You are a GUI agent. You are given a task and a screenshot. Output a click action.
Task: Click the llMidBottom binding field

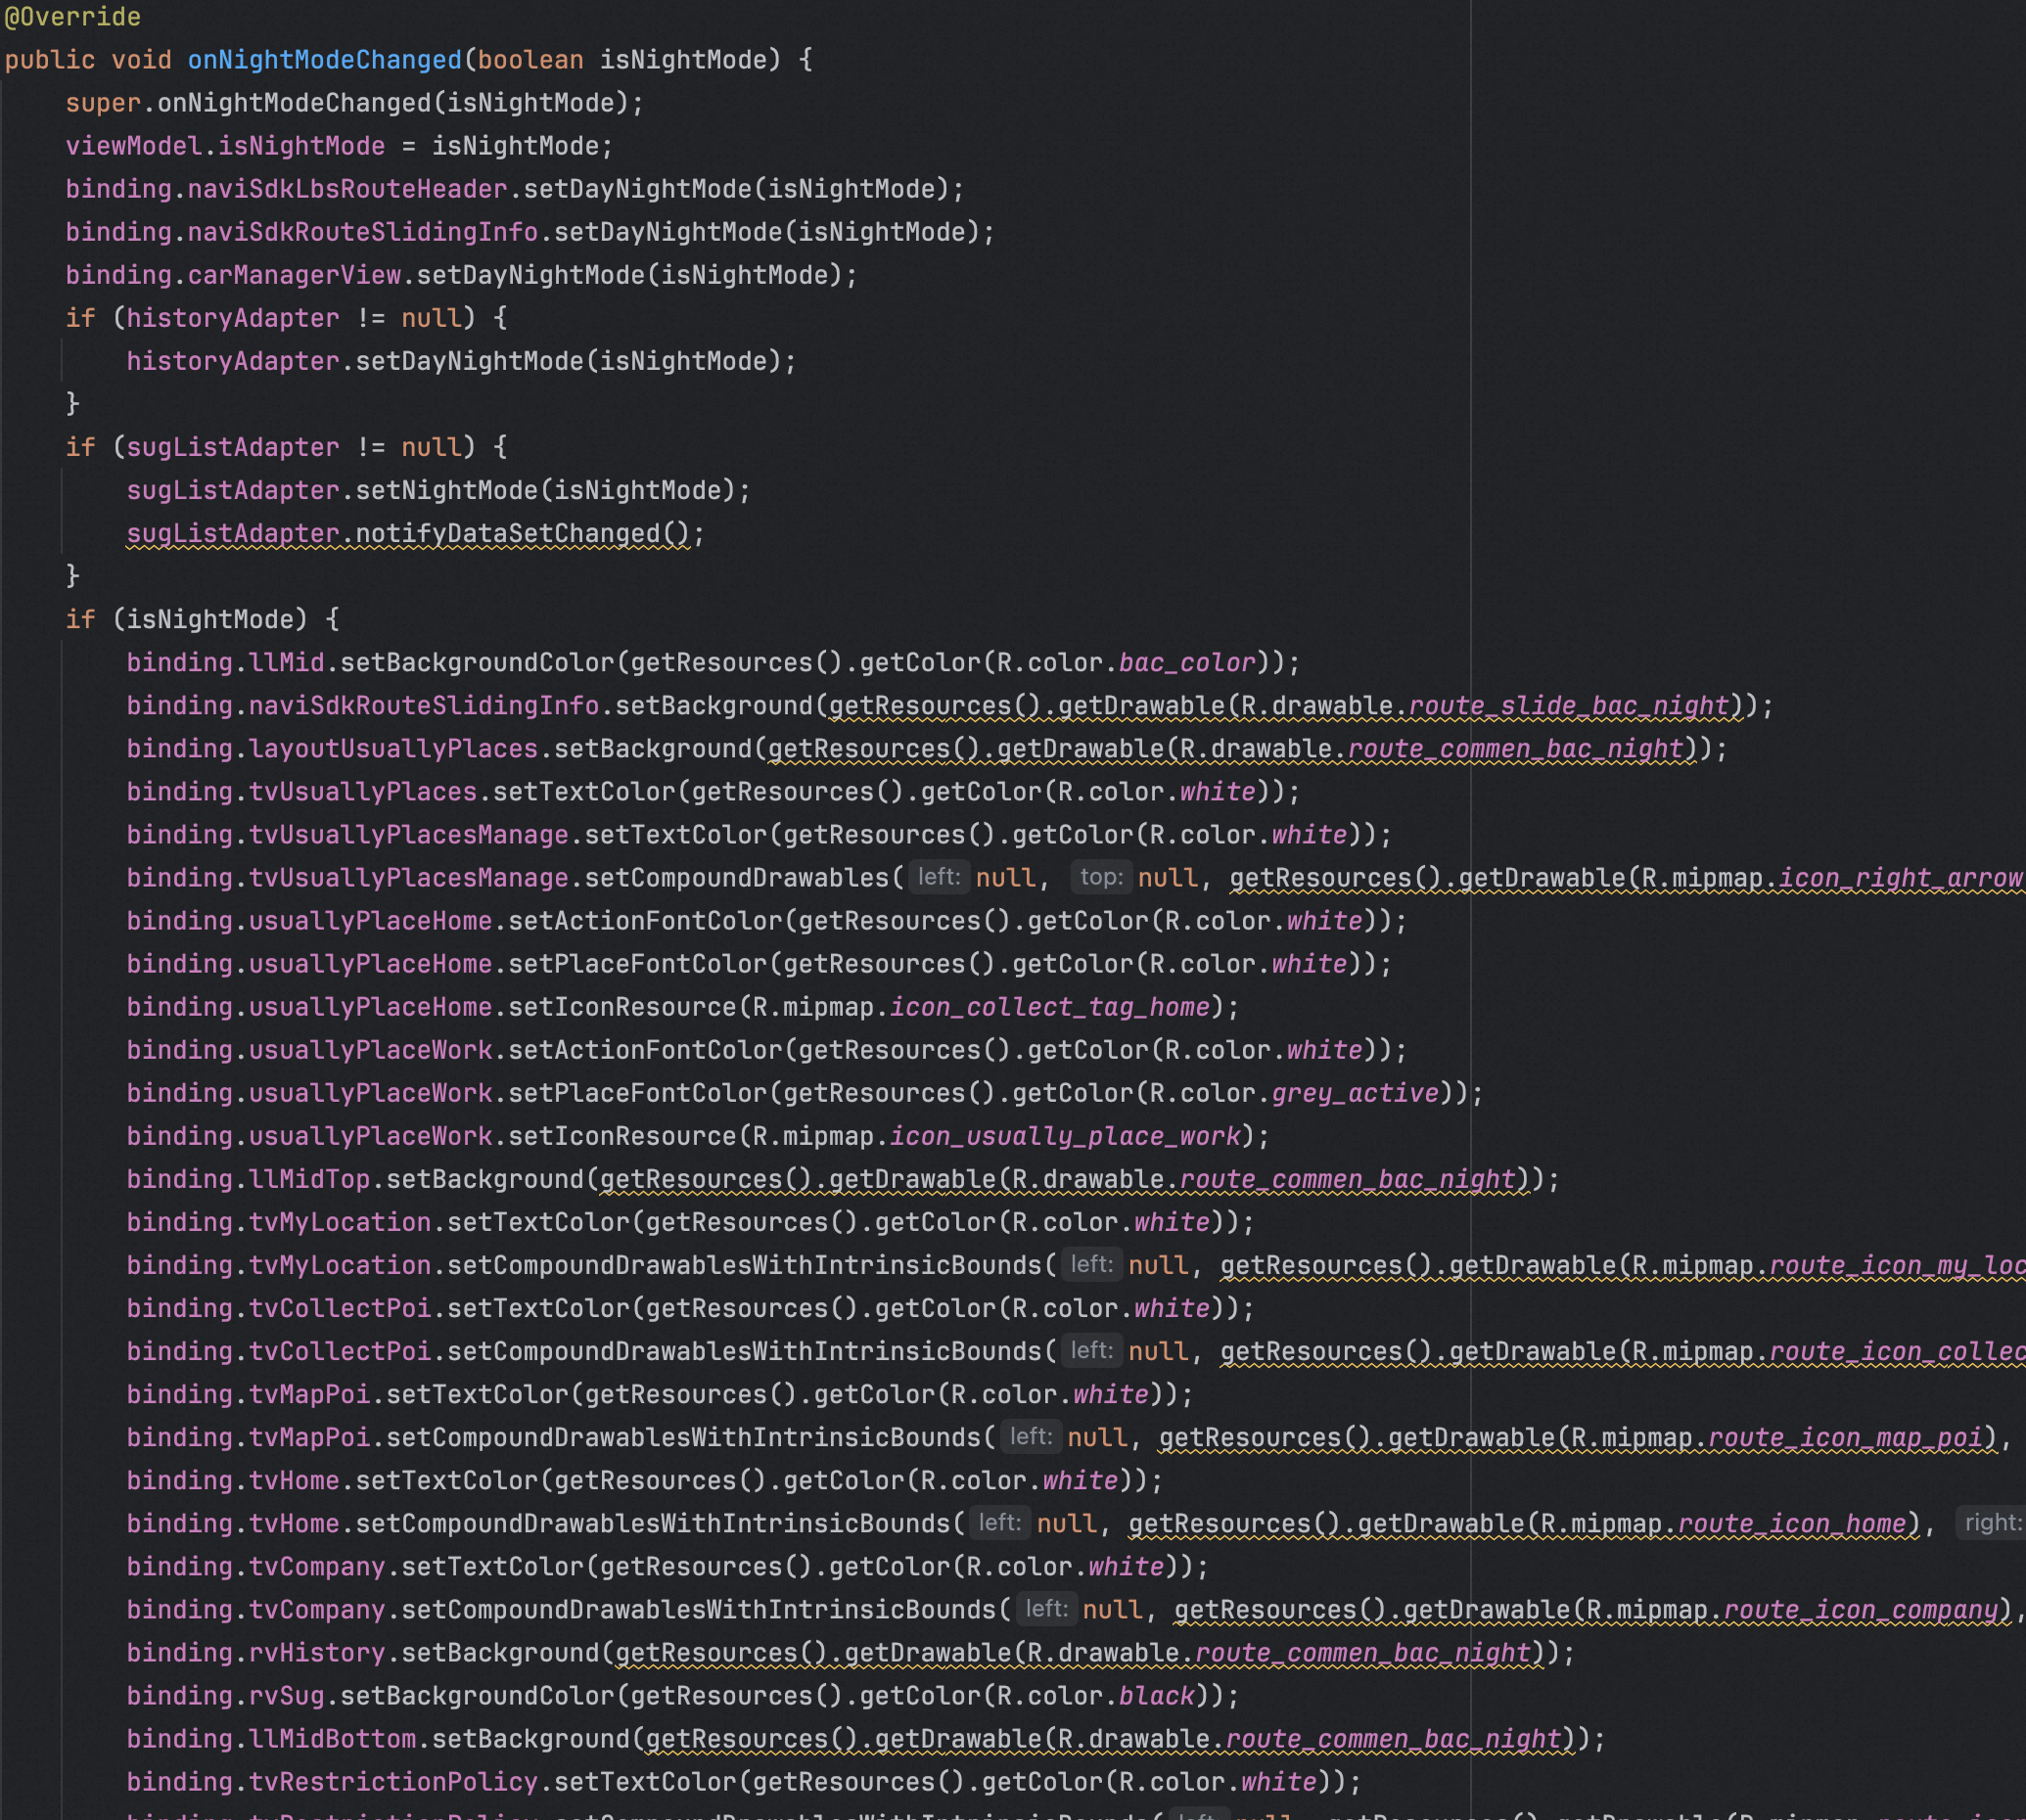pos(332,1738)
